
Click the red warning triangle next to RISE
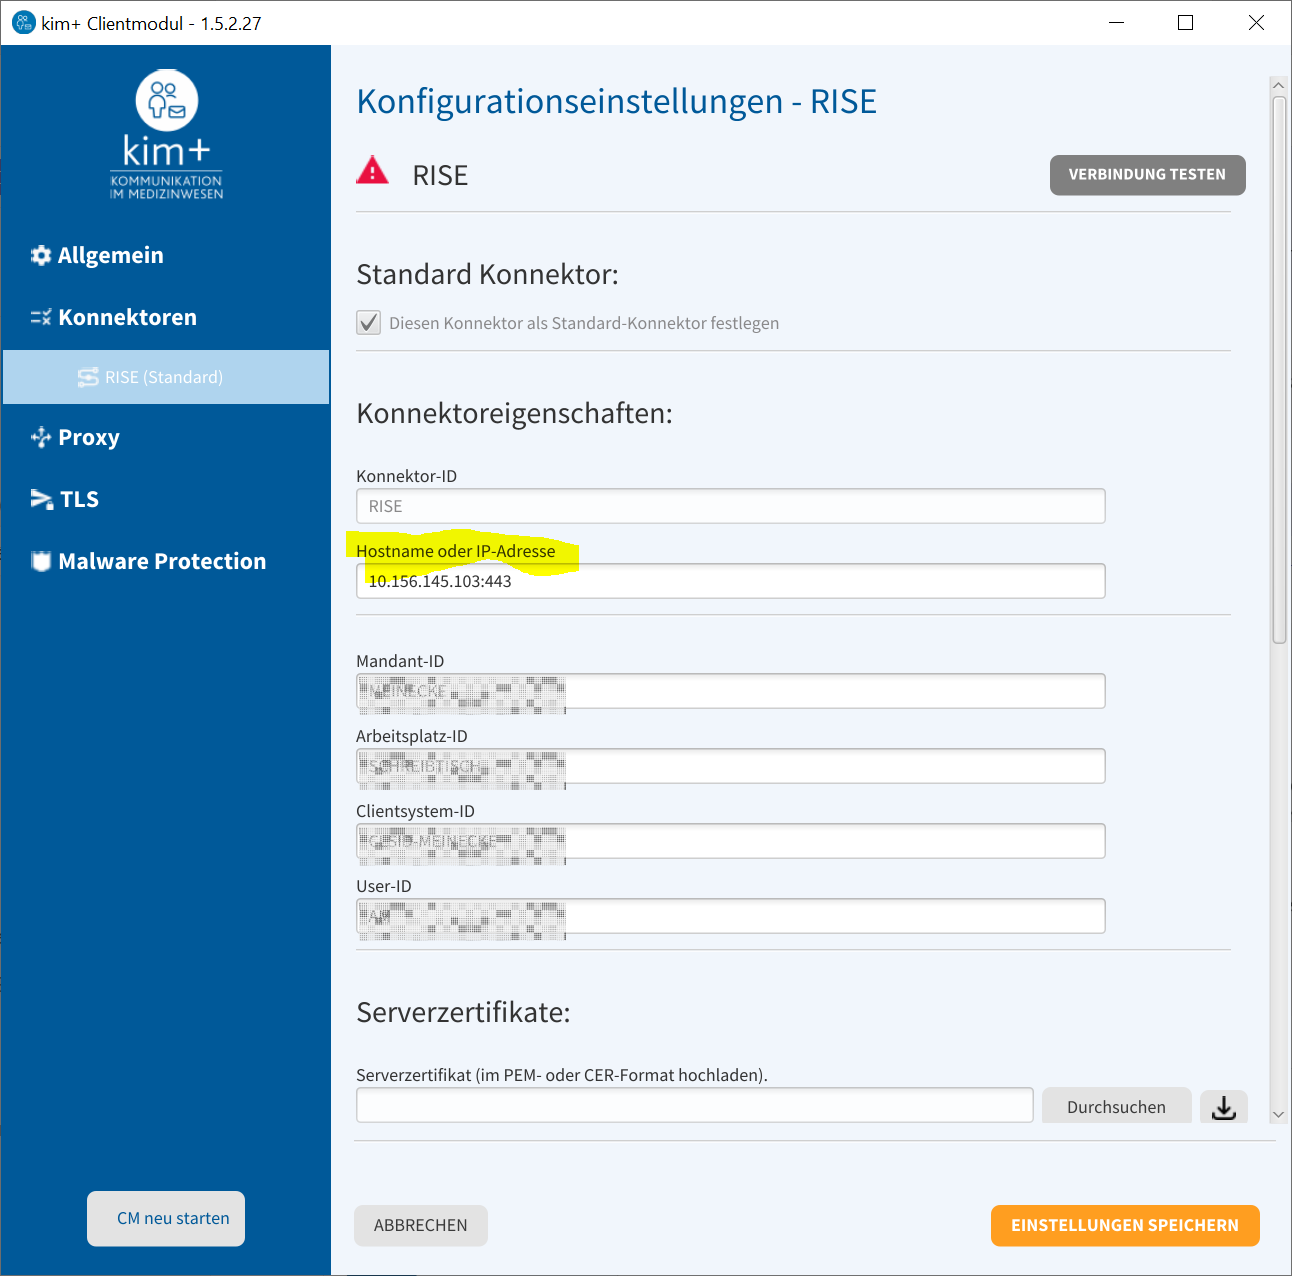pyautogui.click(x=372, y=171)
